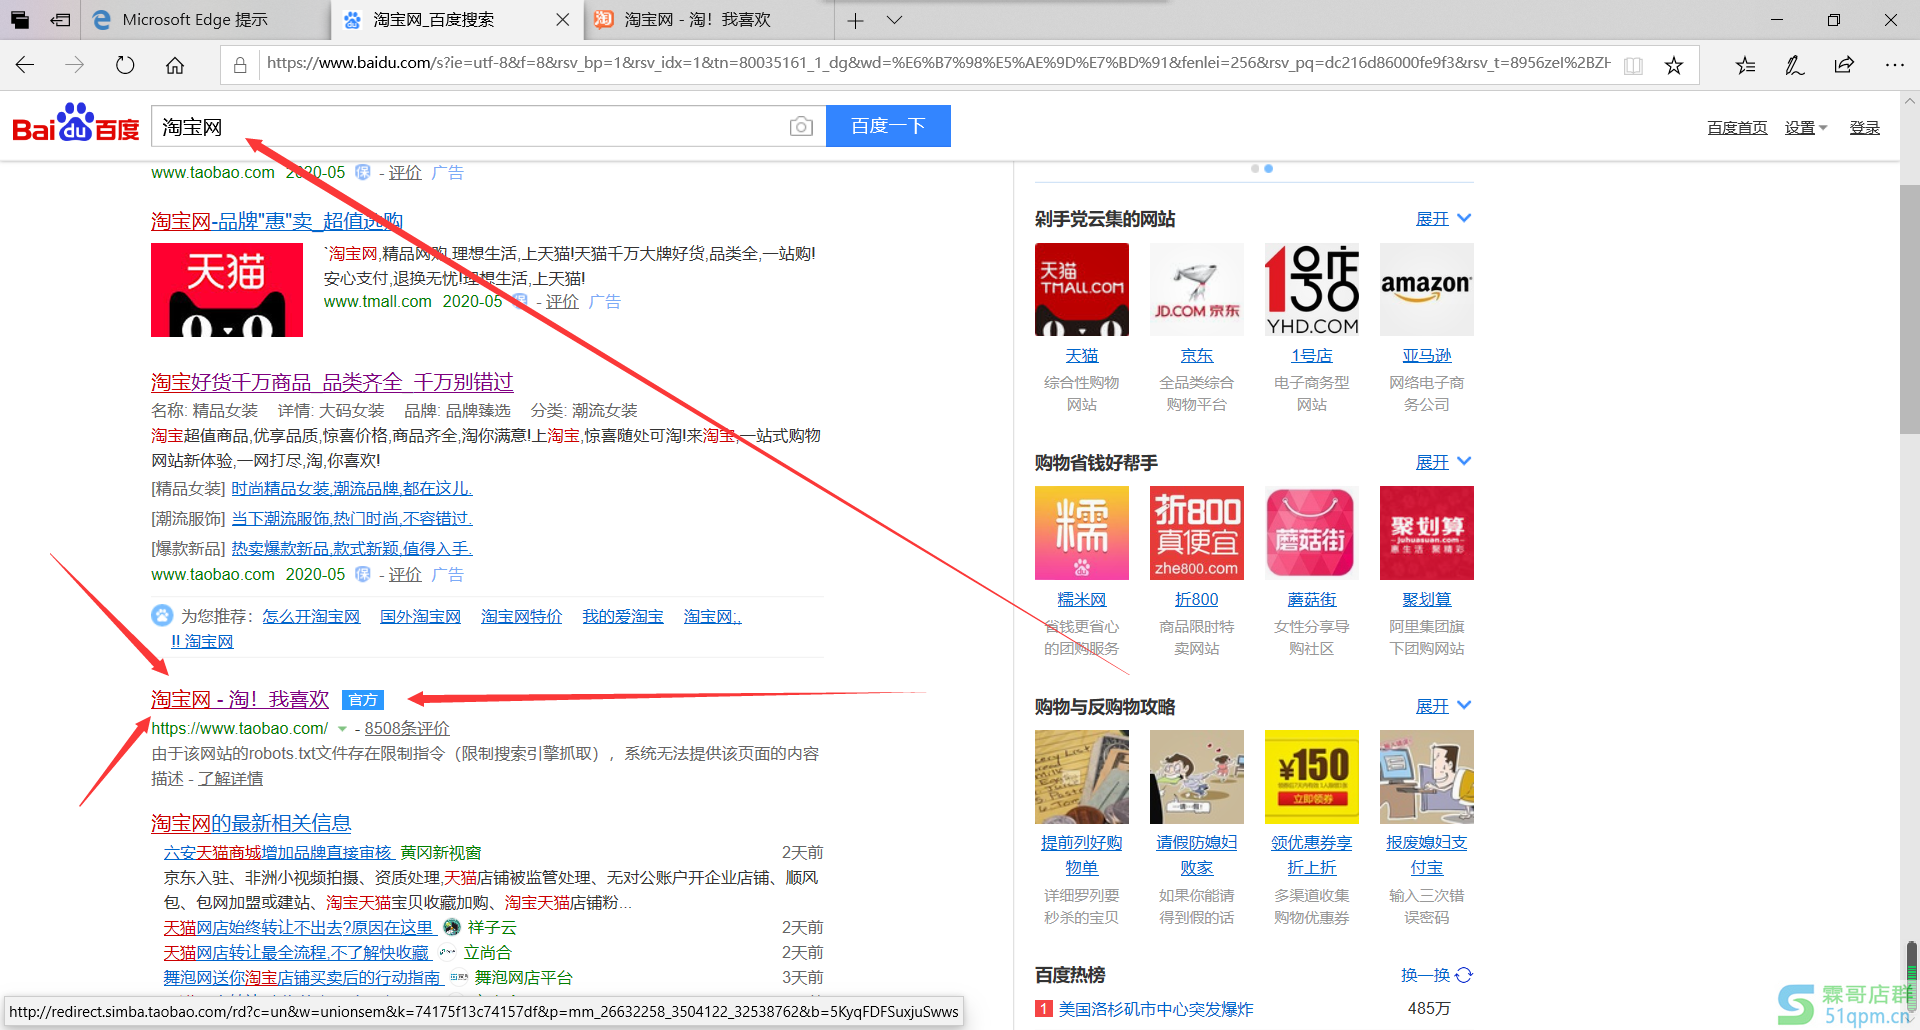Open the 天猫 TMALL.COM site icon

point(1081,289)
